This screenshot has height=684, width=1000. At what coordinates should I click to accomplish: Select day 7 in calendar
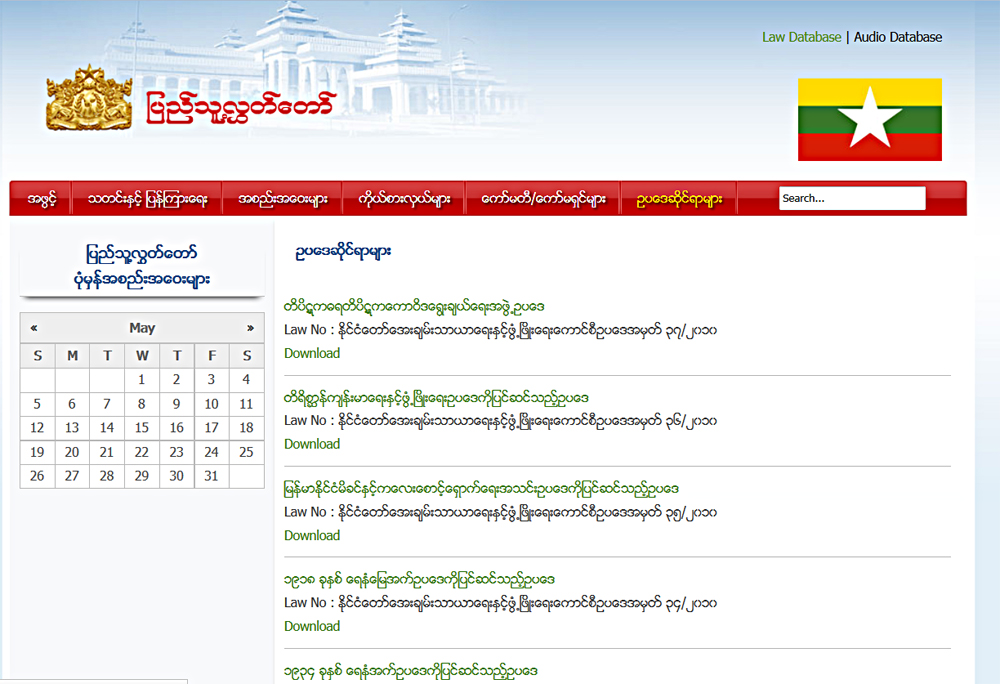(x=107, y=404)
